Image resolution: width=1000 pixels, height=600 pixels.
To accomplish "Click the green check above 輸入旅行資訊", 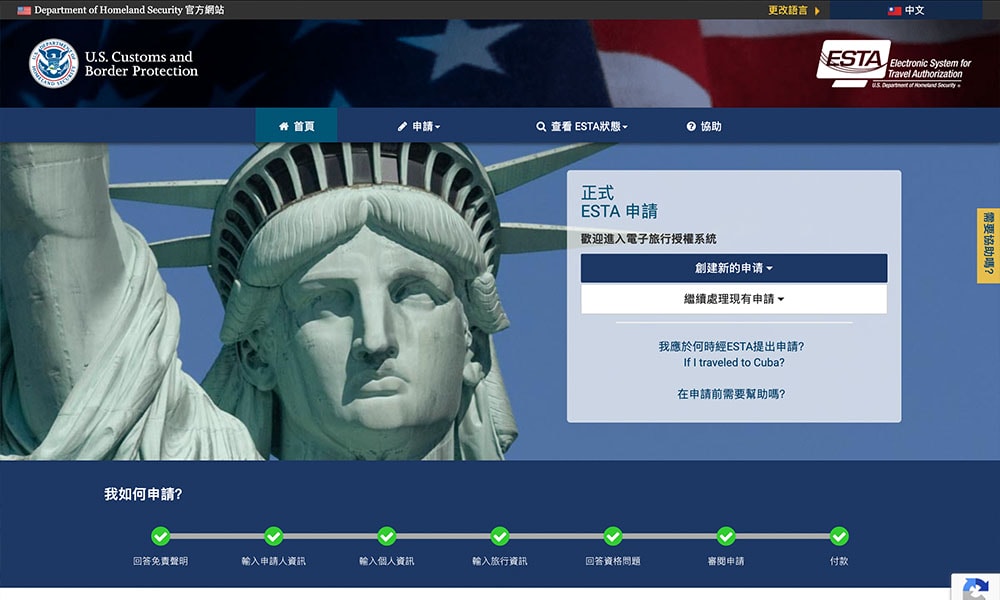I will click(x=500, y=536).
